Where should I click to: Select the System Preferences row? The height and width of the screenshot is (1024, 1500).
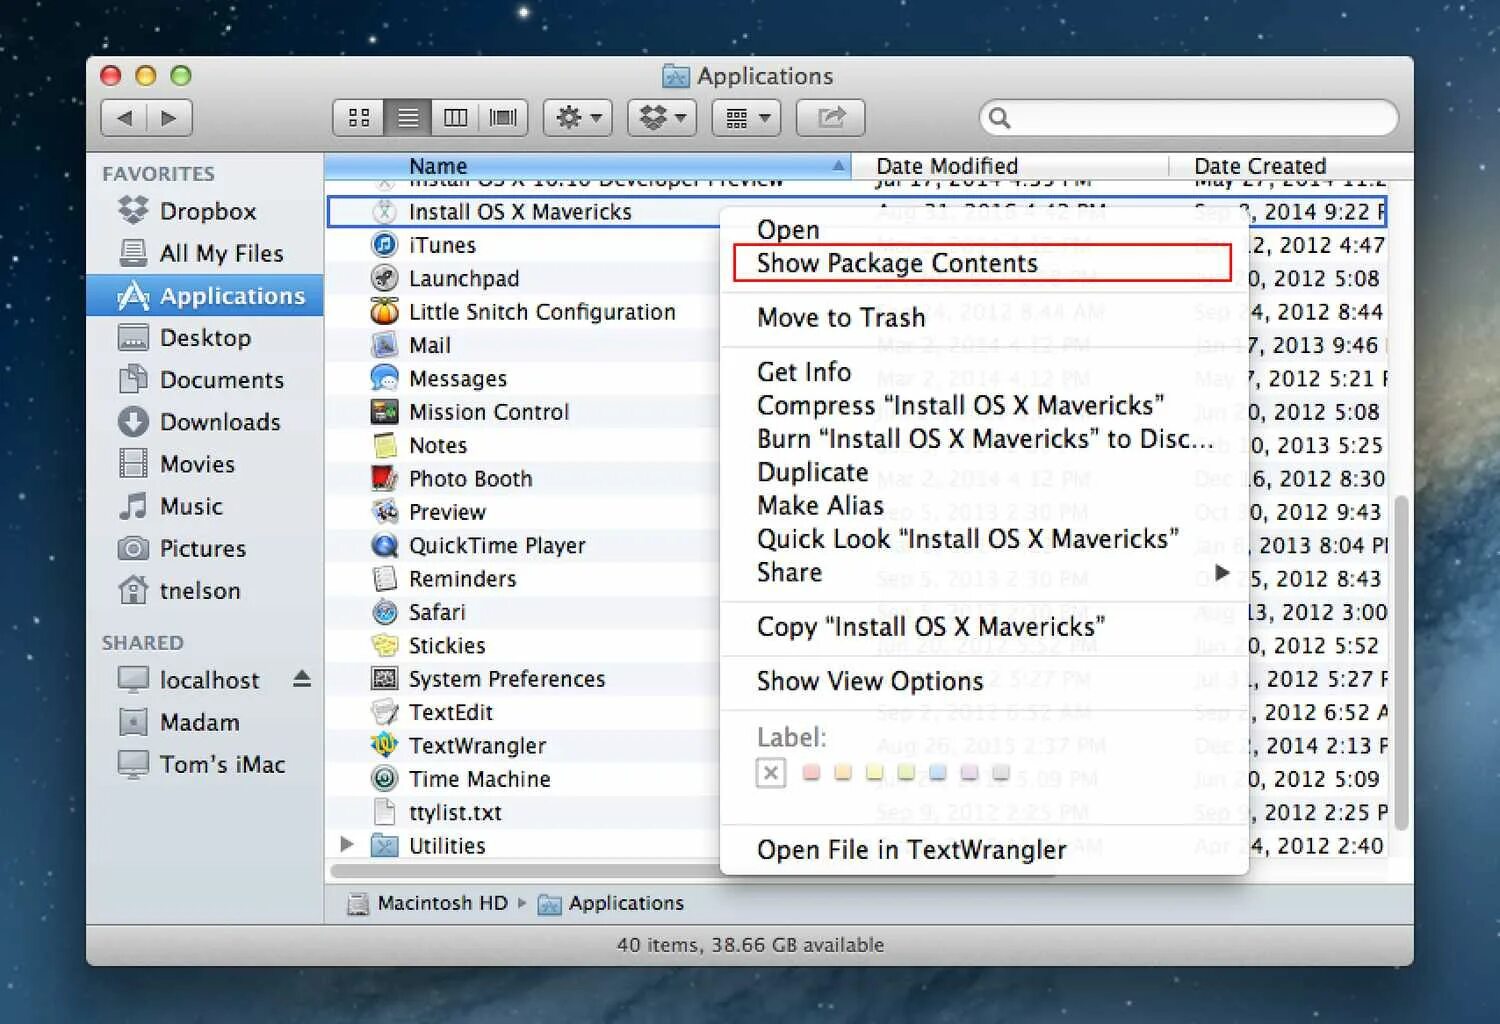click(521, 679)
